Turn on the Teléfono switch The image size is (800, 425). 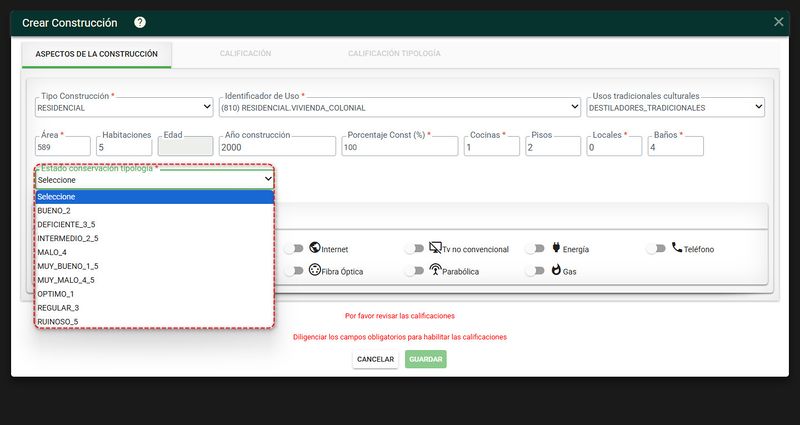tap(656, 249)
